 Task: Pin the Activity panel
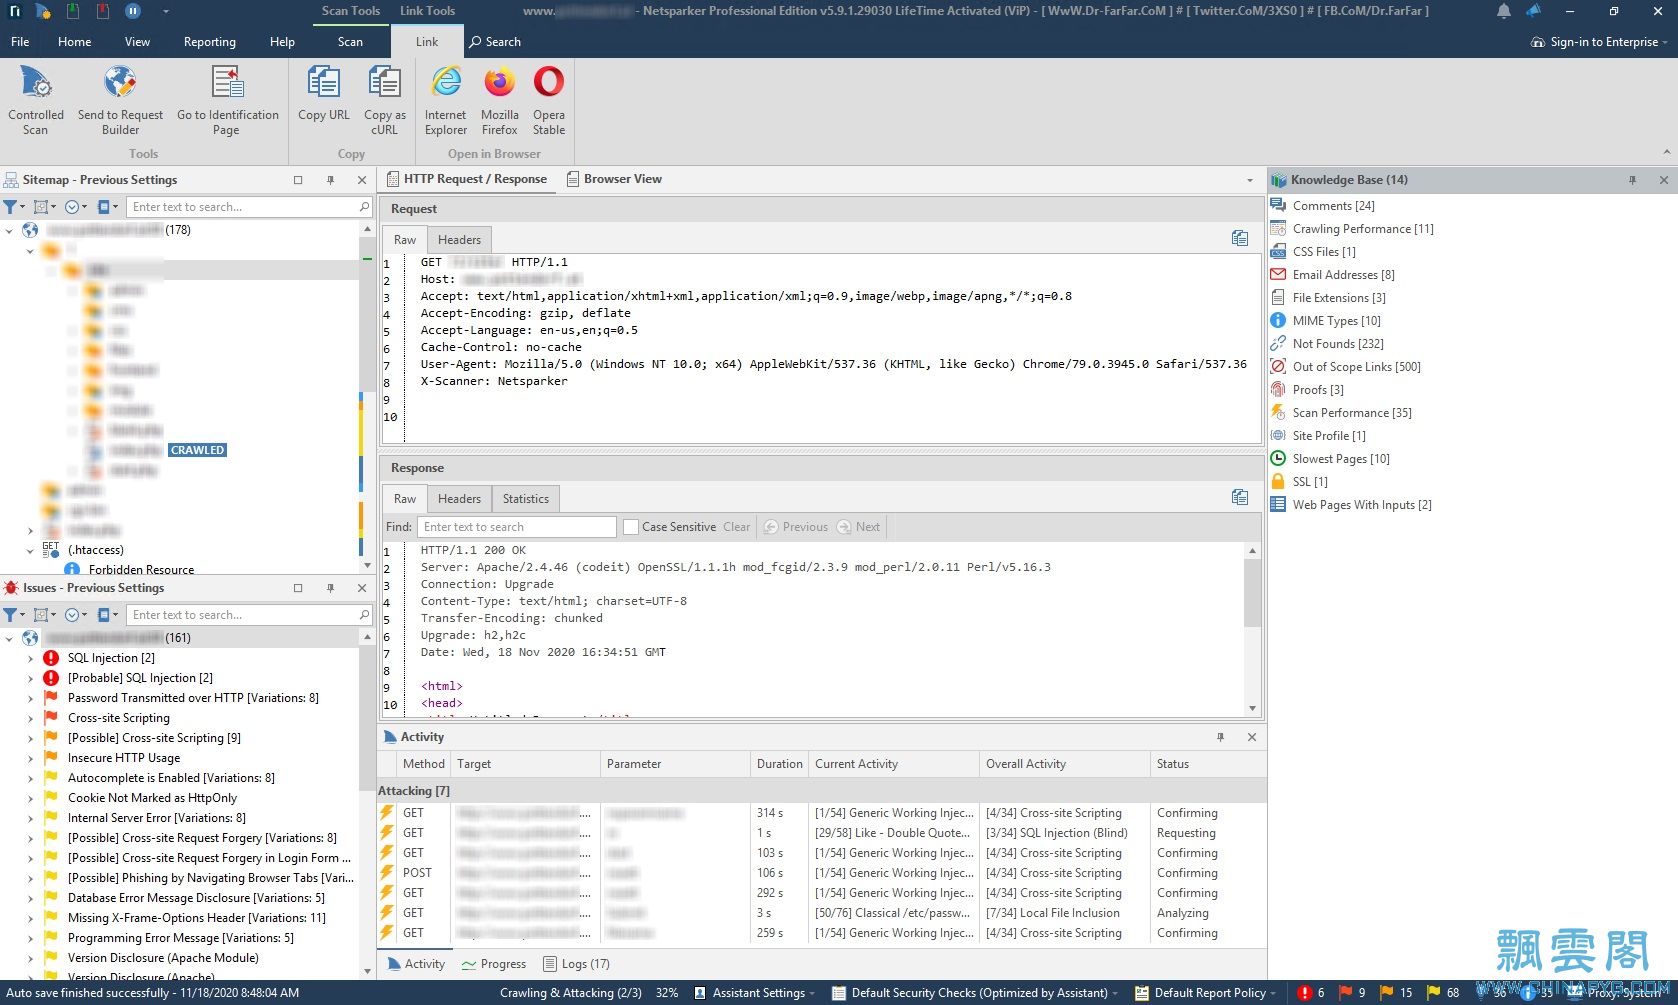(x=1220, y=737)
